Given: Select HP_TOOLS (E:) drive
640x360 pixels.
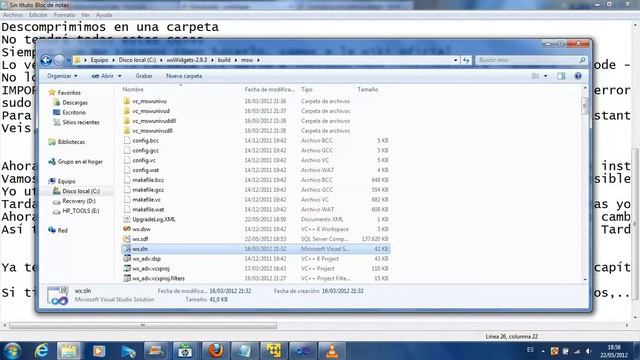Looking at the screenshot, I should (x=80, y=211).
